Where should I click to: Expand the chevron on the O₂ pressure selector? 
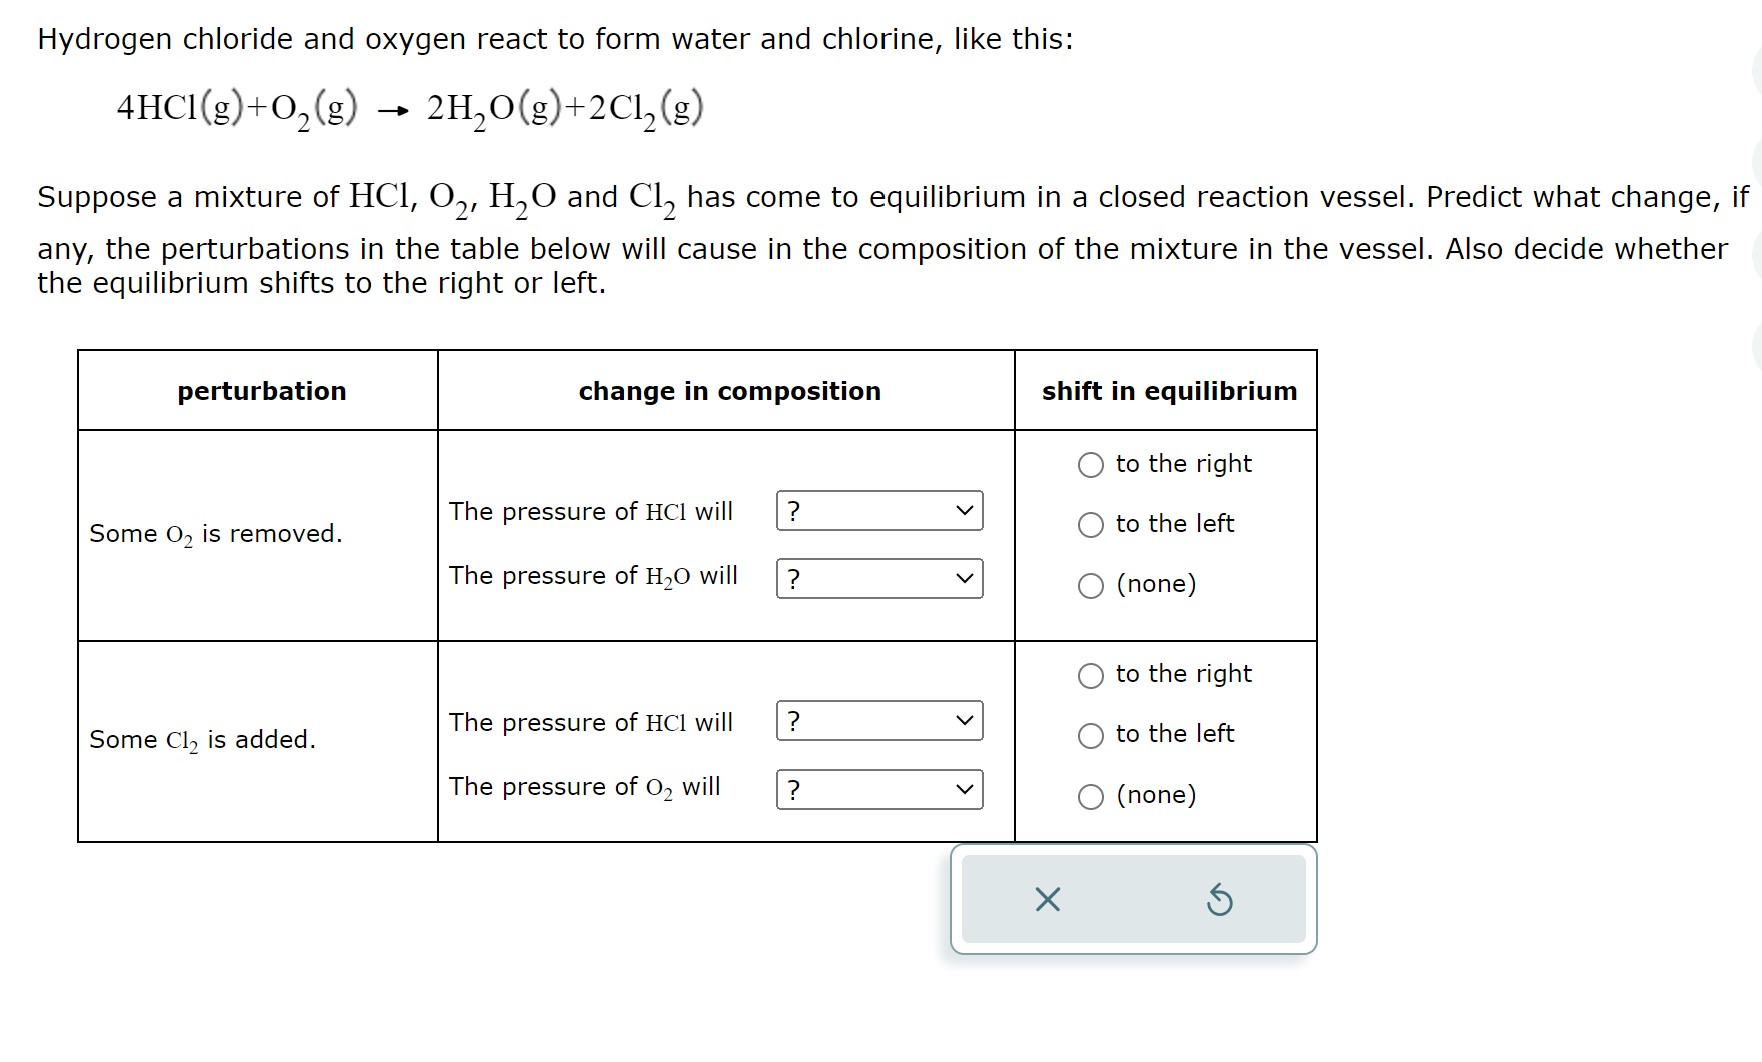click(x=966, y=790)
